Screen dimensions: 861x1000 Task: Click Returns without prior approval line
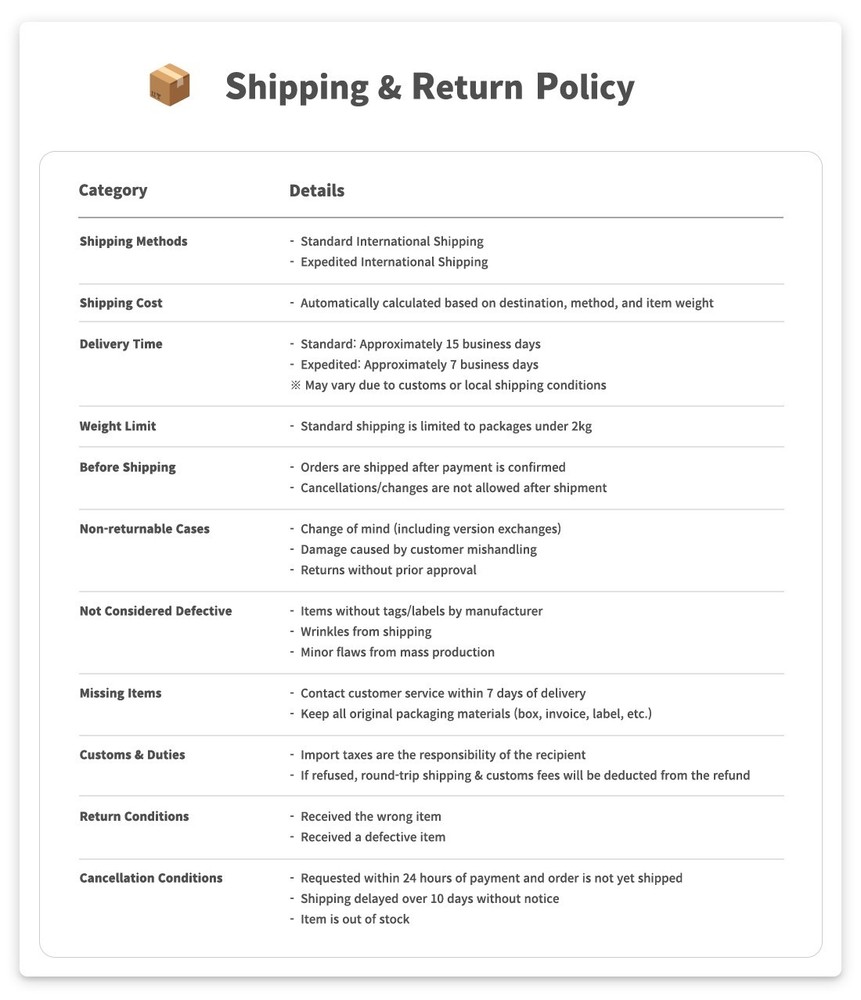point(388,570)
